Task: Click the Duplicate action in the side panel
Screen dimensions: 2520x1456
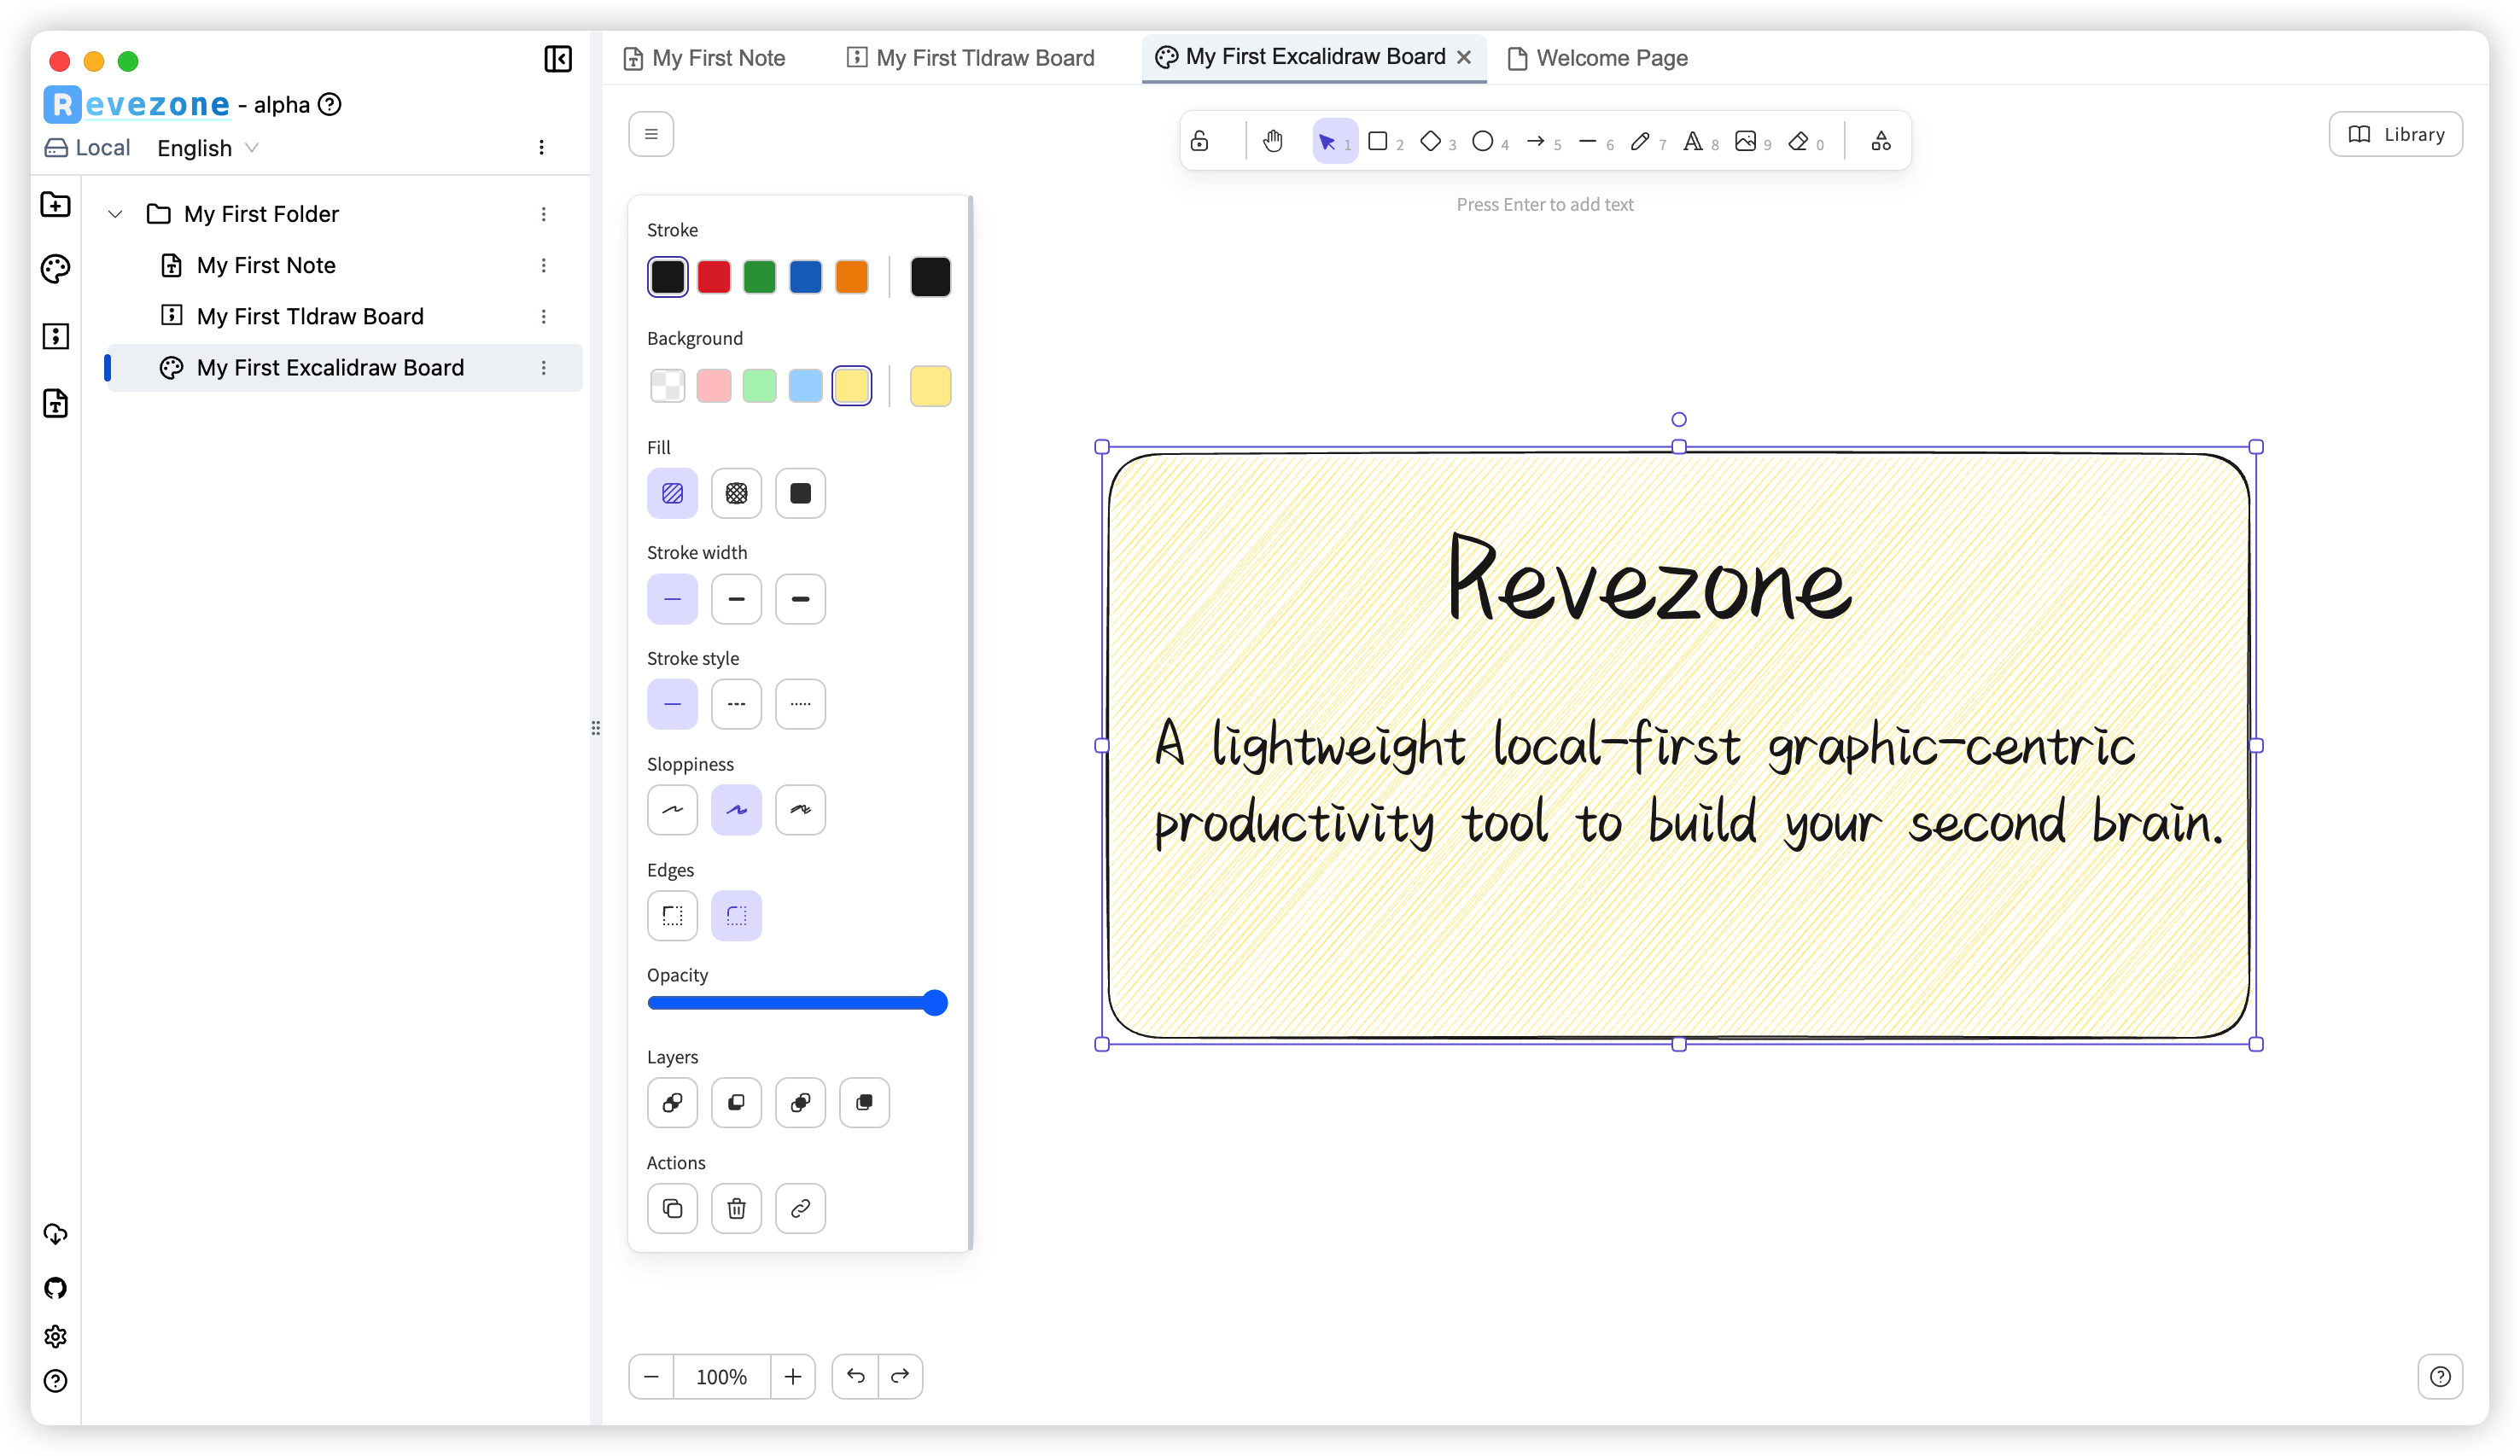Action: pos(672,1208)
